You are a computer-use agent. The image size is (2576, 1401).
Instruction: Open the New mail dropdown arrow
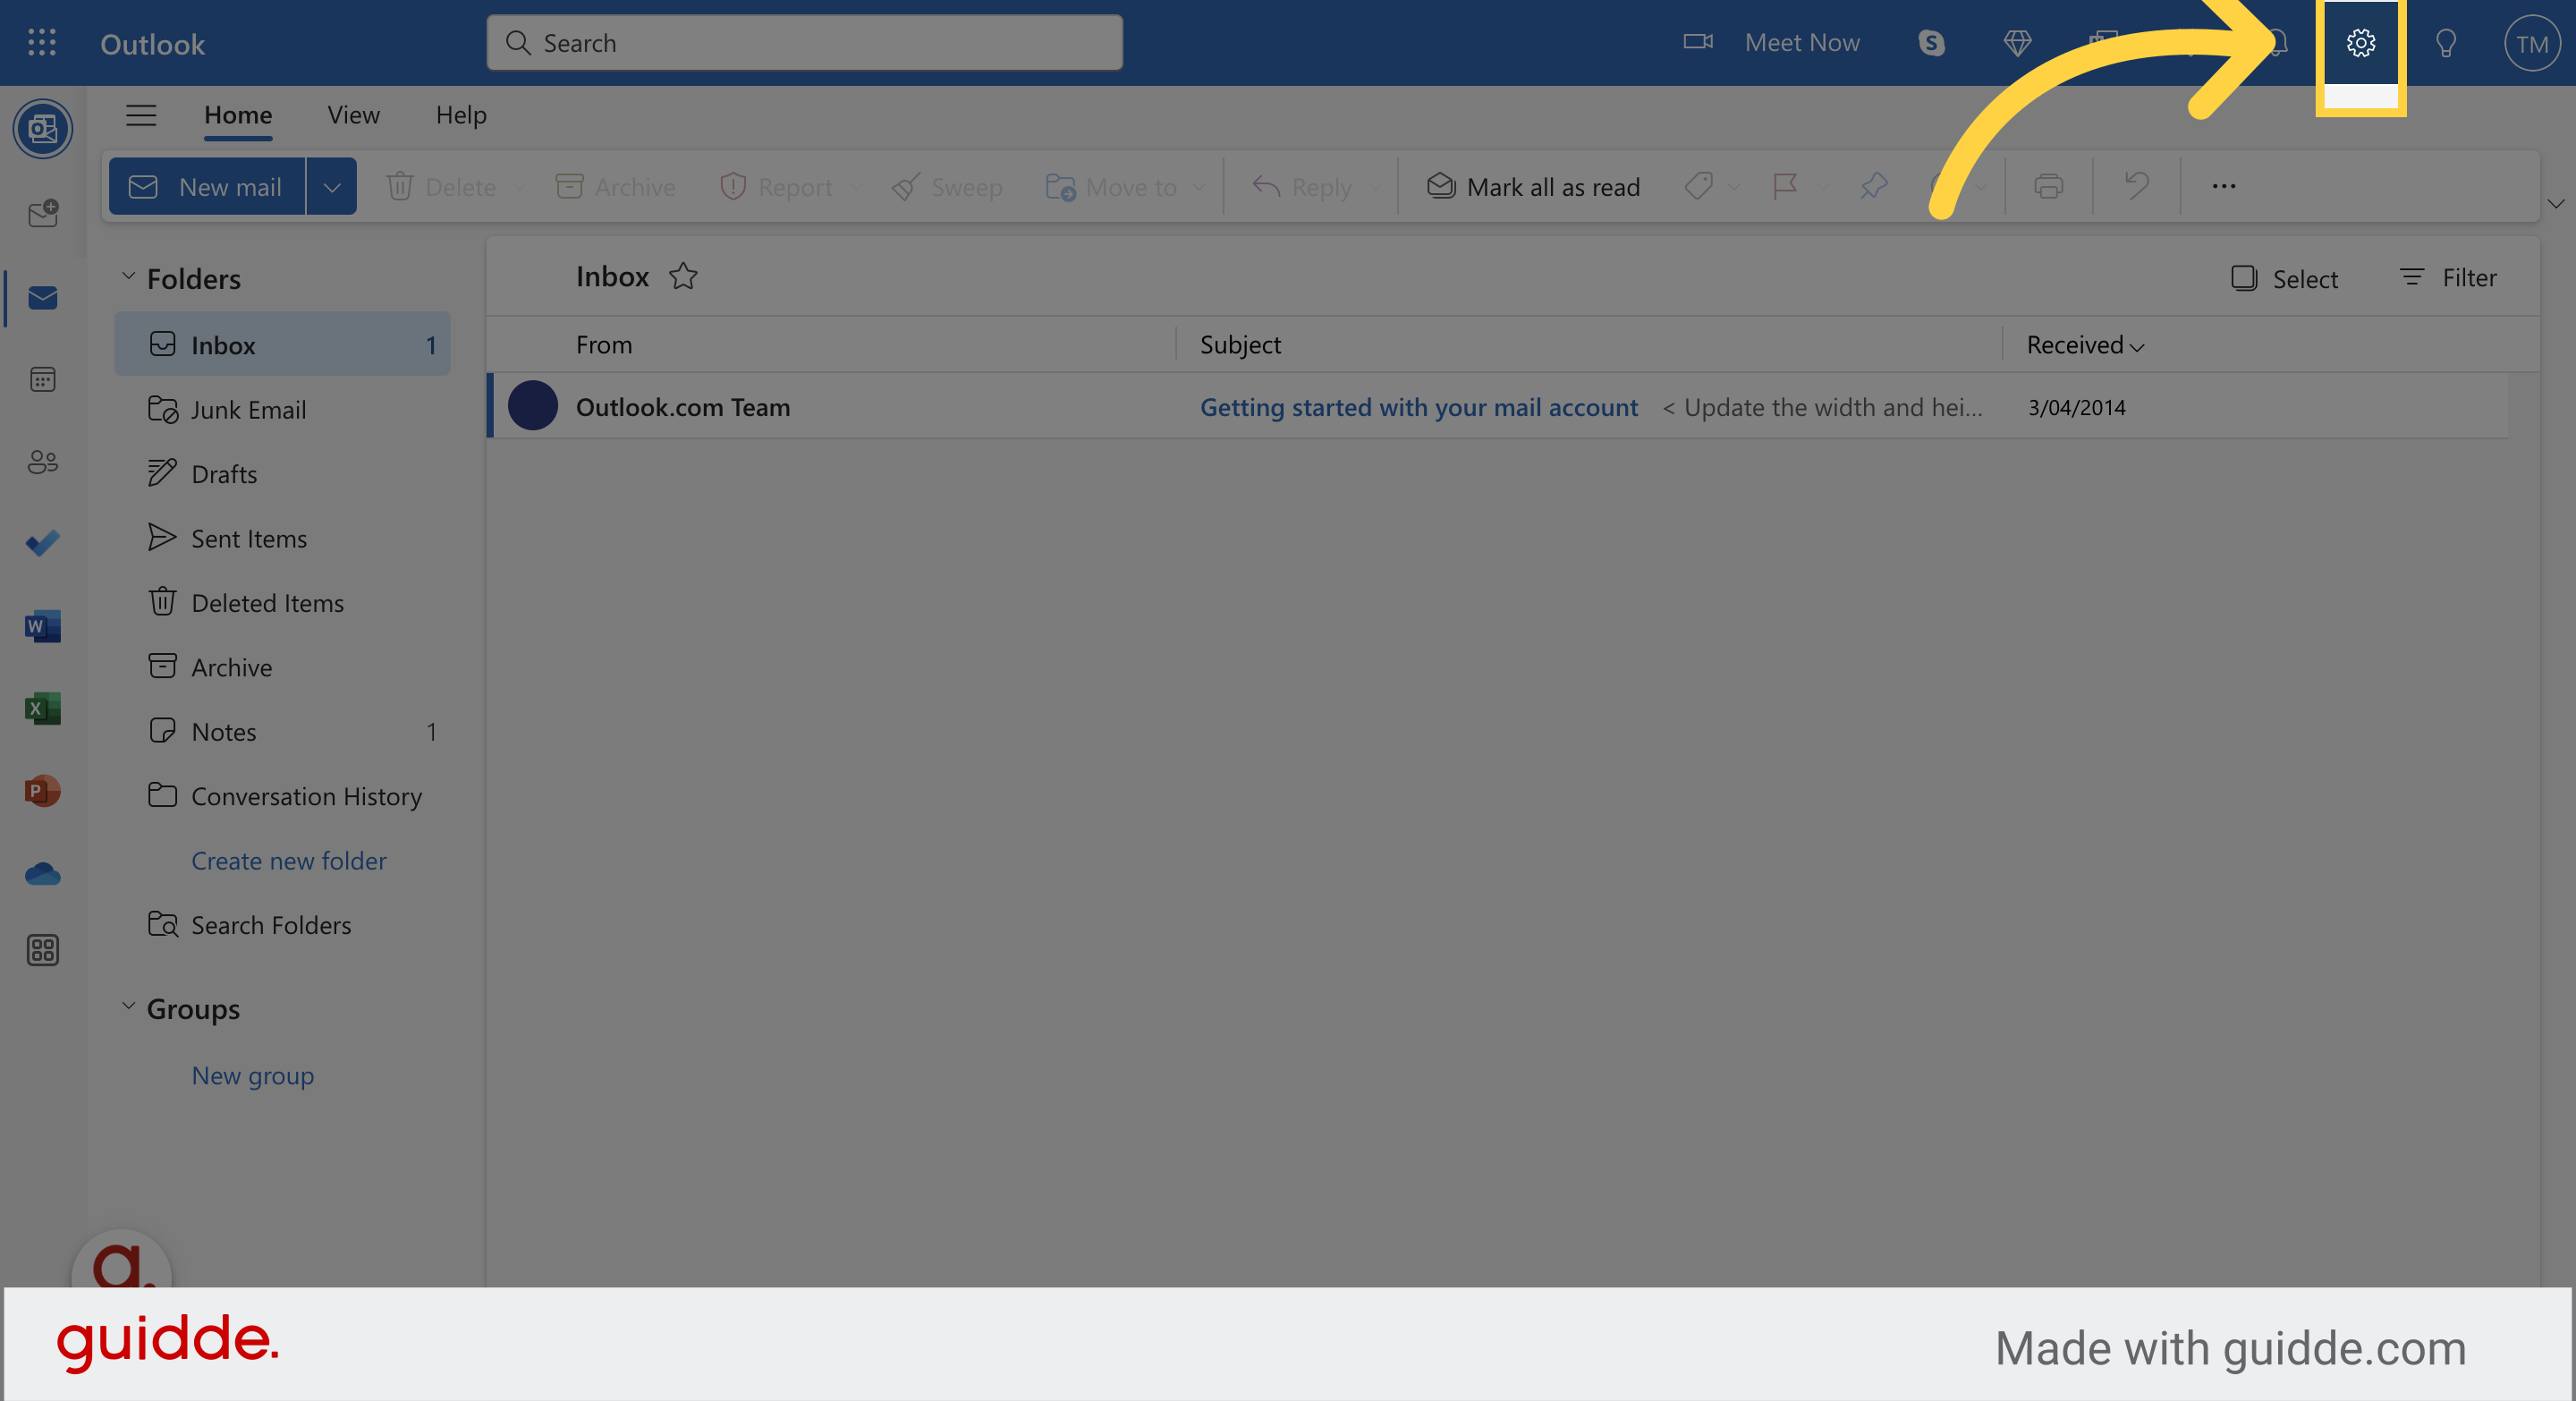pyautogui.click(x=332, y=186)
